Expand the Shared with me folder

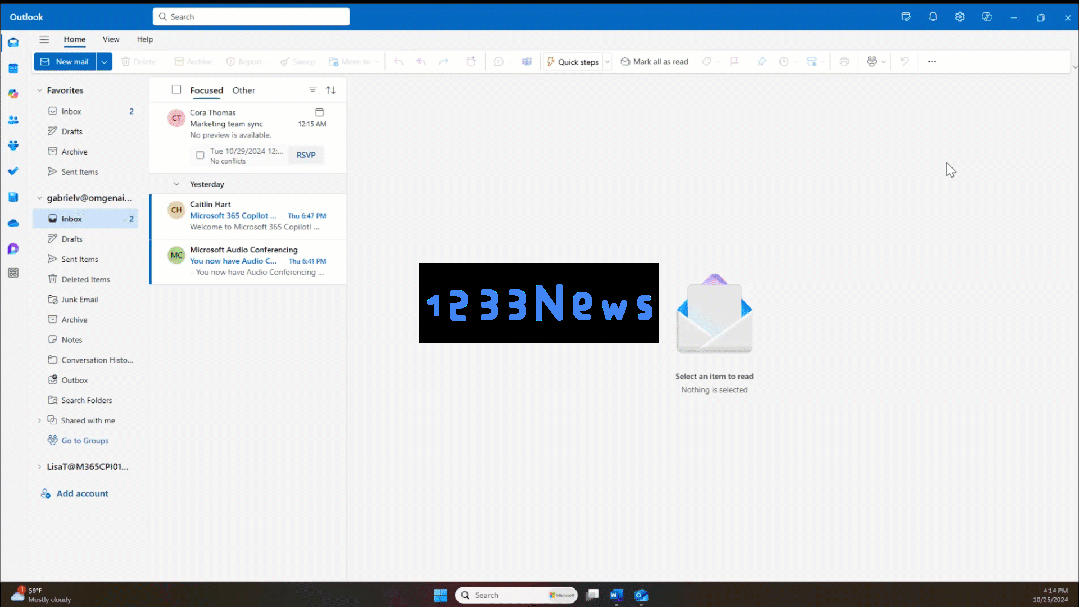[x=39, y=420]
